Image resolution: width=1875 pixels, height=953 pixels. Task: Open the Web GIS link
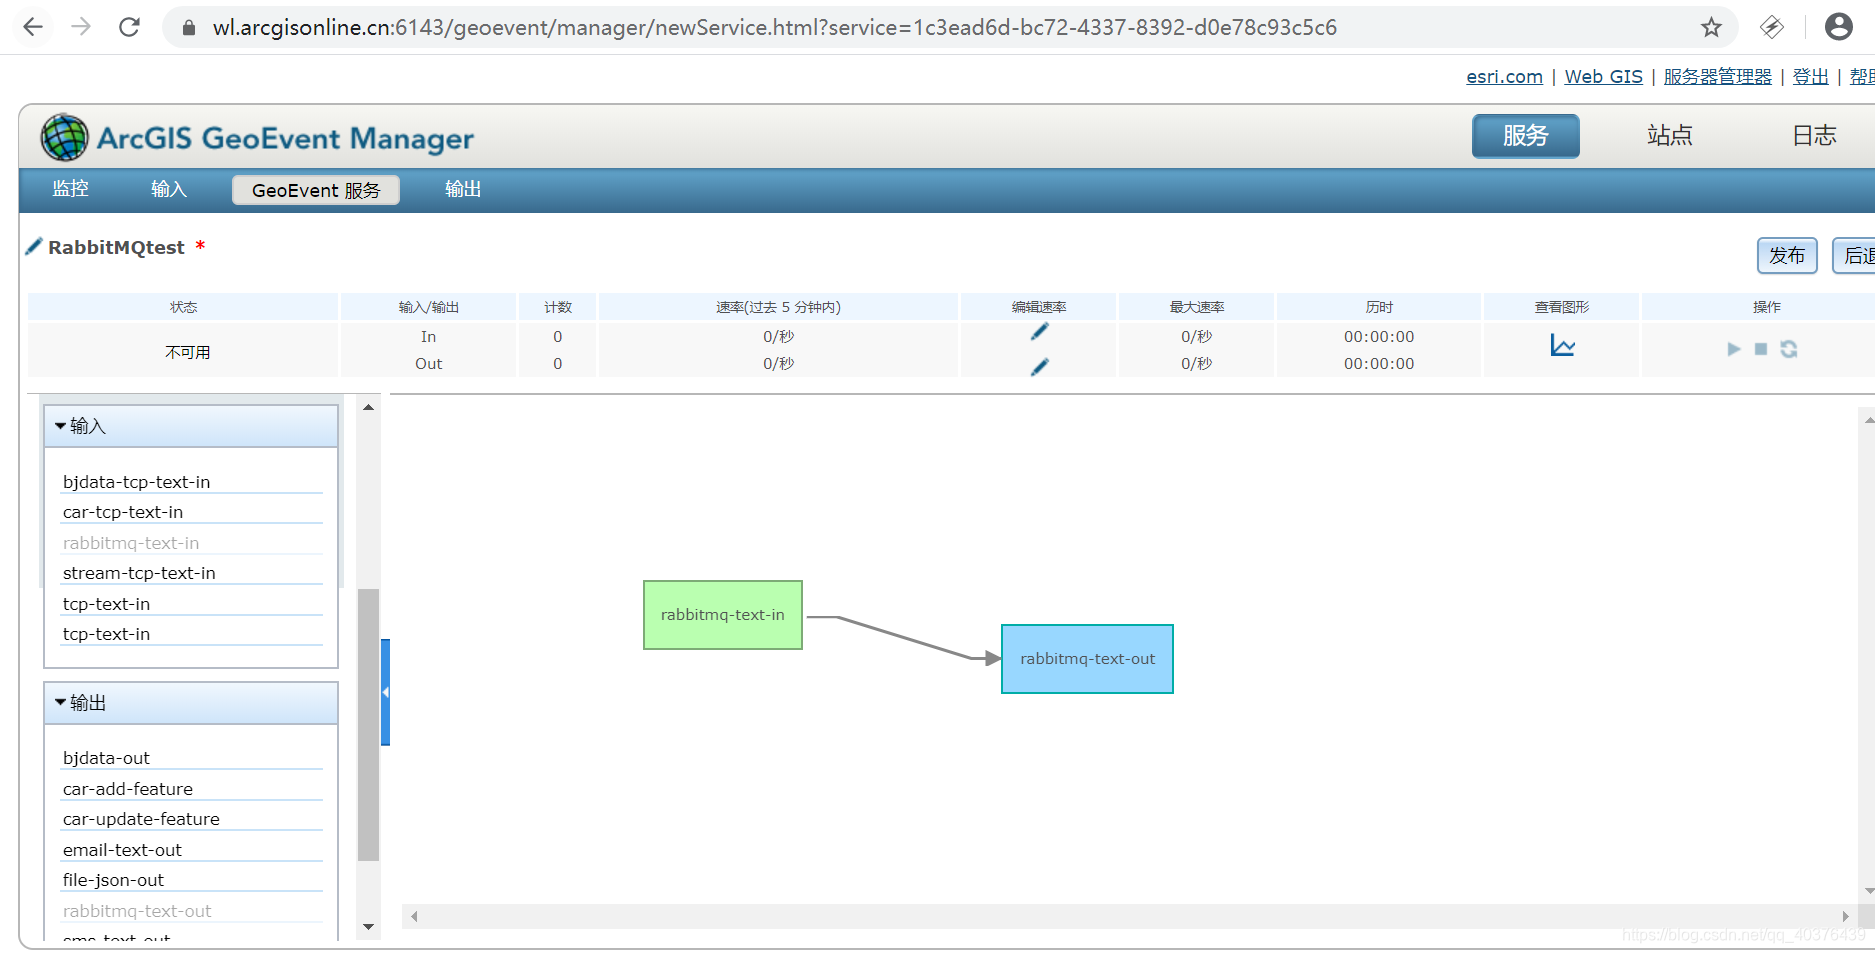click(x=1603, y=76)
